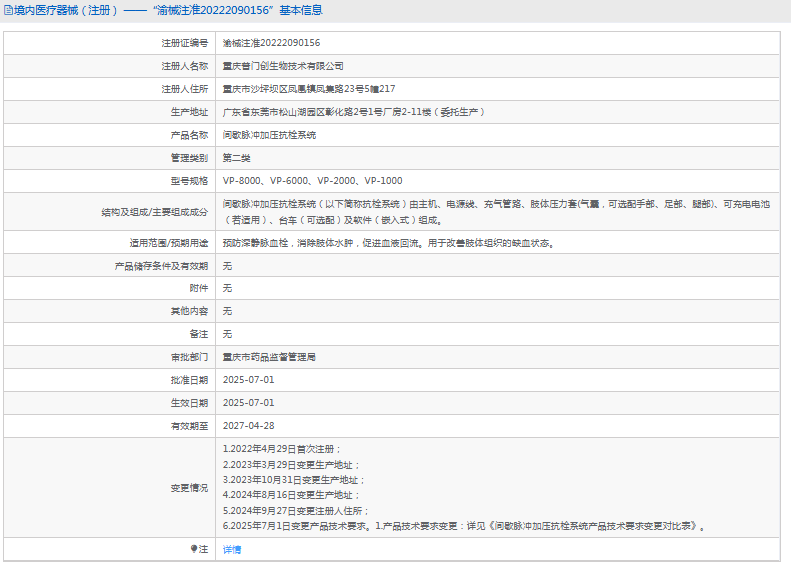Select approving department 重庆市药品监督管理局
Viewport: 791px width, 568px height.
269,357
